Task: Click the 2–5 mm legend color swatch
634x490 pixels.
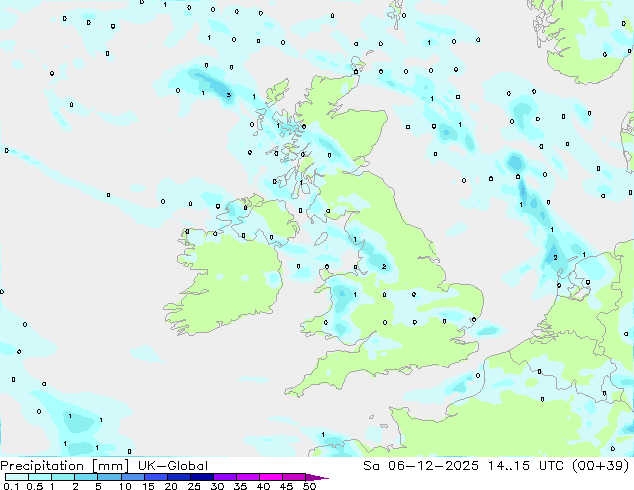Action: [86, 477]
